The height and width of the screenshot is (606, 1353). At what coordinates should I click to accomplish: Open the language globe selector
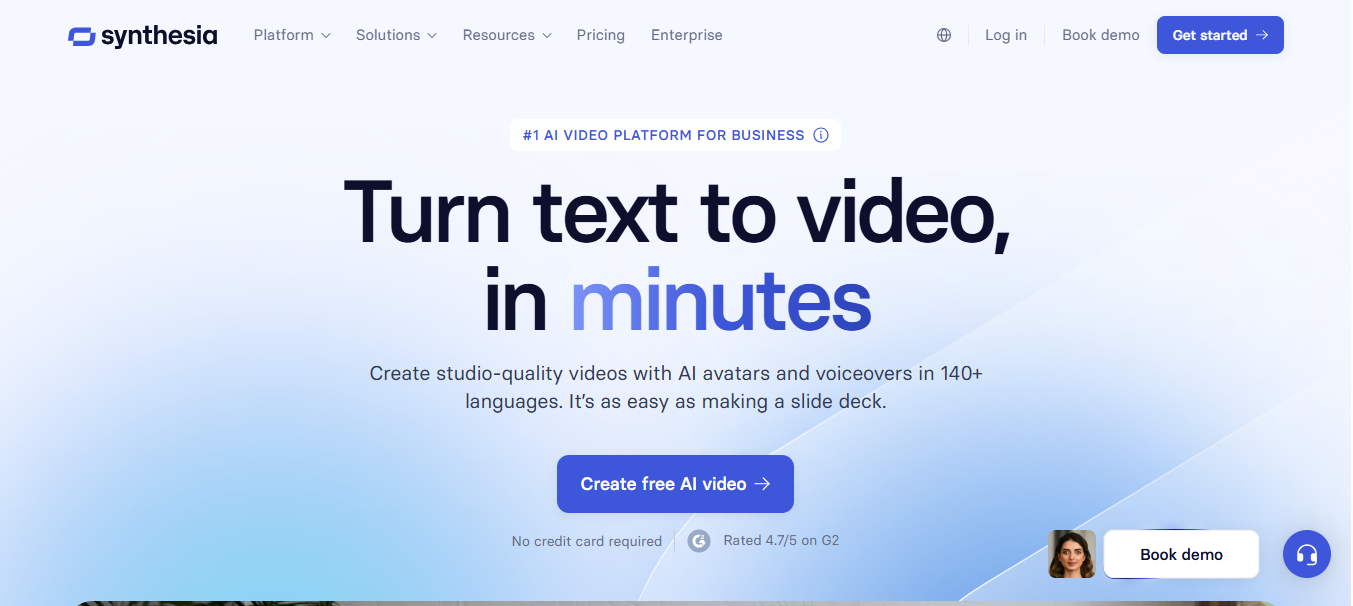(944, 35)
